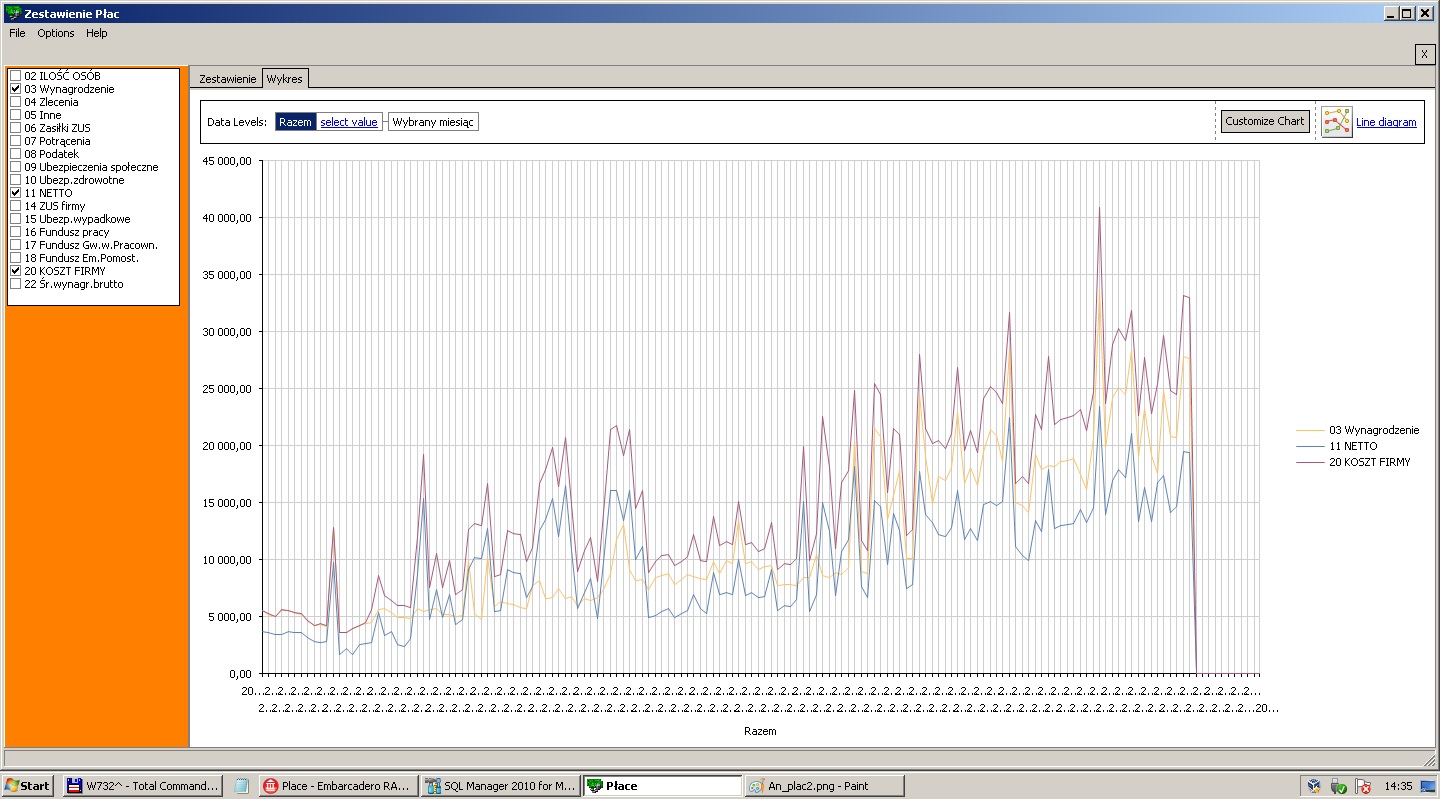Screen dimensions: 1440x799
Task: Select the Razem data level
Action: pyautogui.click(x=295, y=122)
